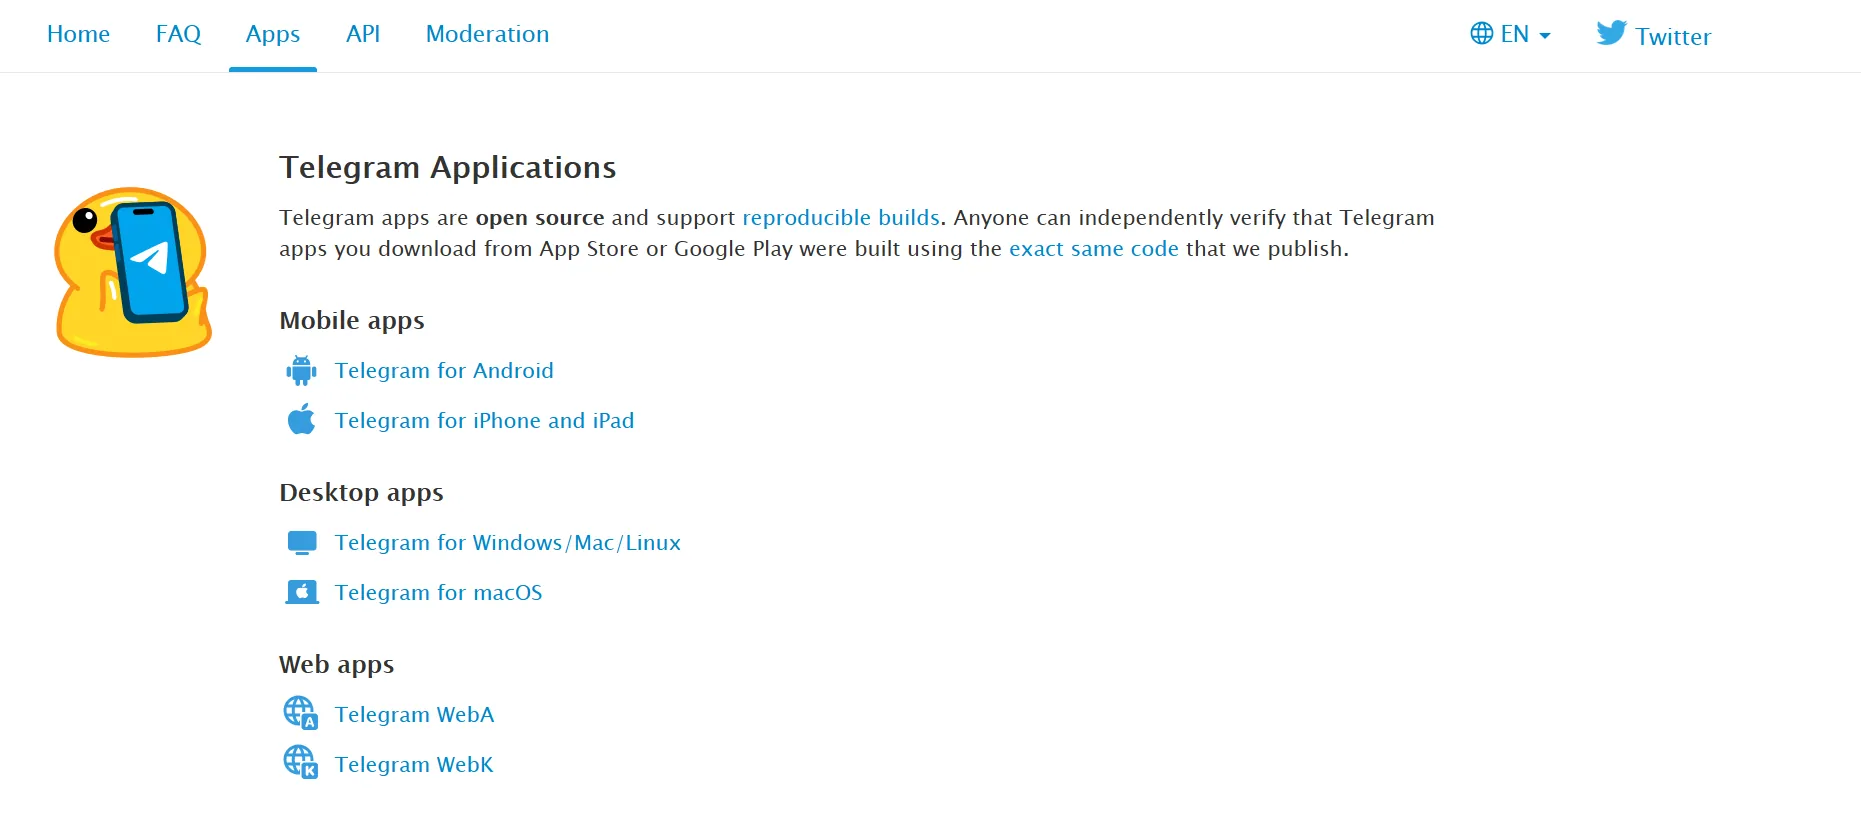Open the FAQ page
This screenshot has height=815, width=1861.
(x=178, y=34)
